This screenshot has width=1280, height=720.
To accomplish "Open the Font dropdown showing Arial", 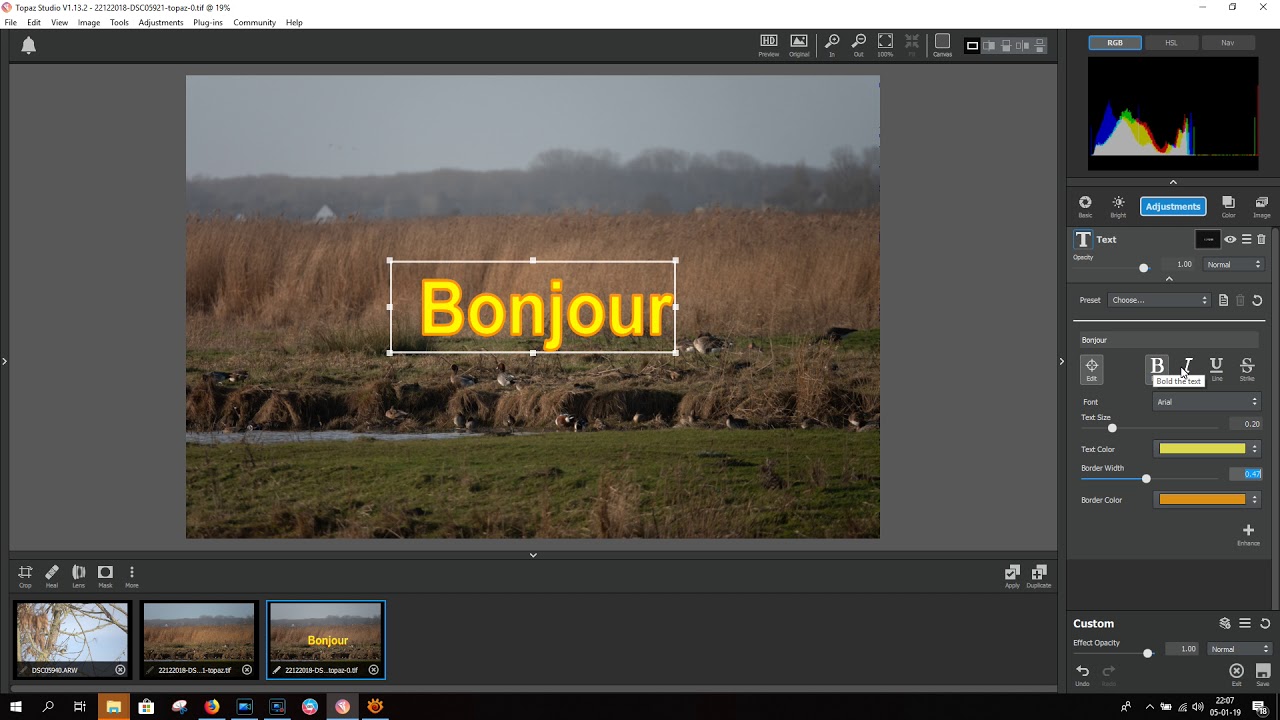I will coord(1207,402).
